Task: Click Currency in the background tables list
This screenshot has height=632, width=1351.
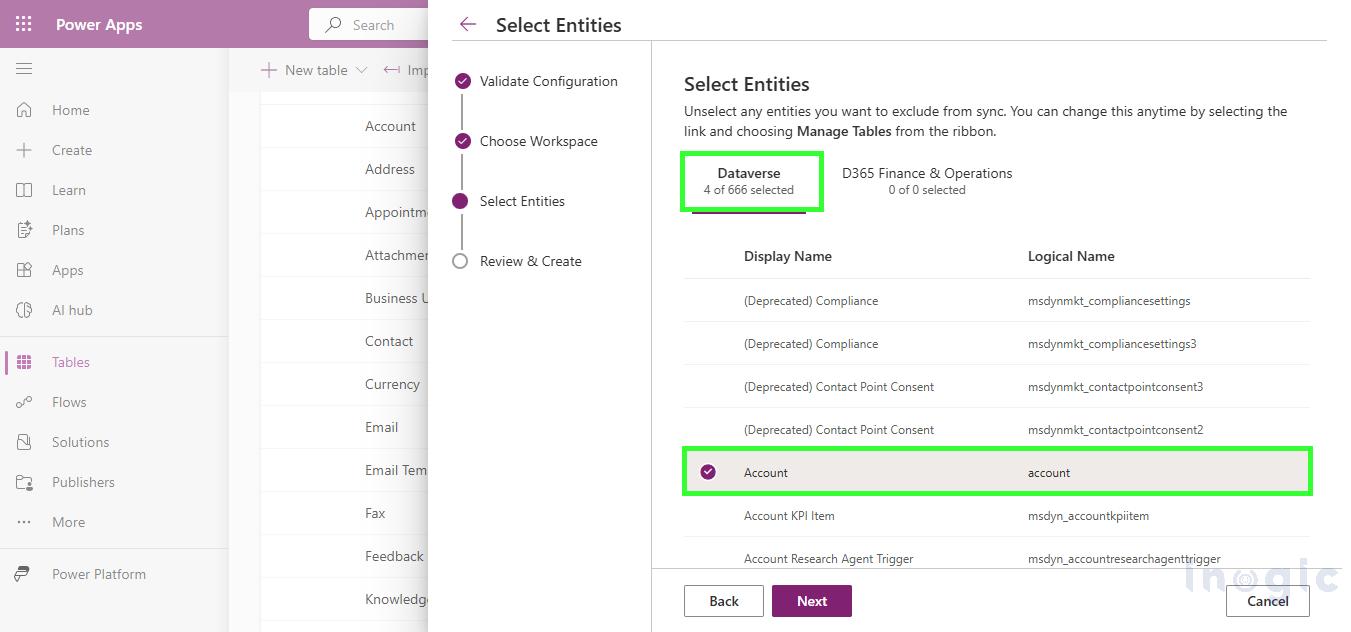Action: tap(392, 384)
